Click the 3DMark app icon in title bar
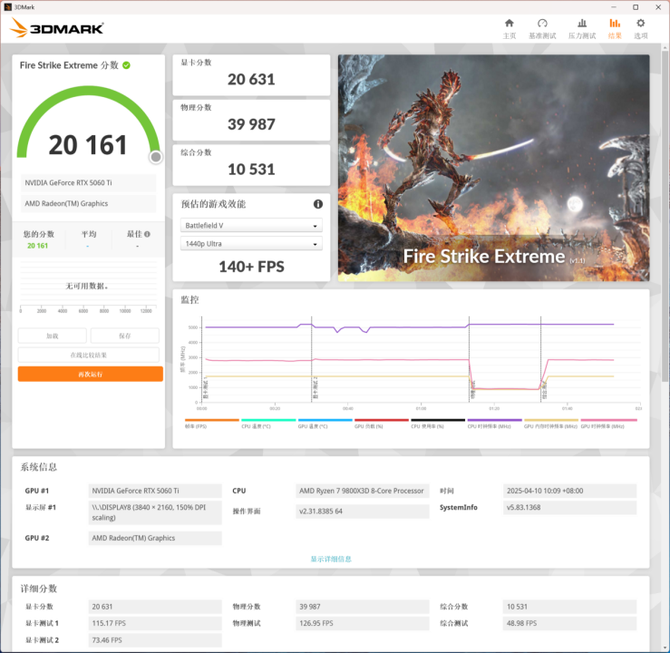This screenshot has width=670, height=653. pyautogui.click(x=7, y=7)
